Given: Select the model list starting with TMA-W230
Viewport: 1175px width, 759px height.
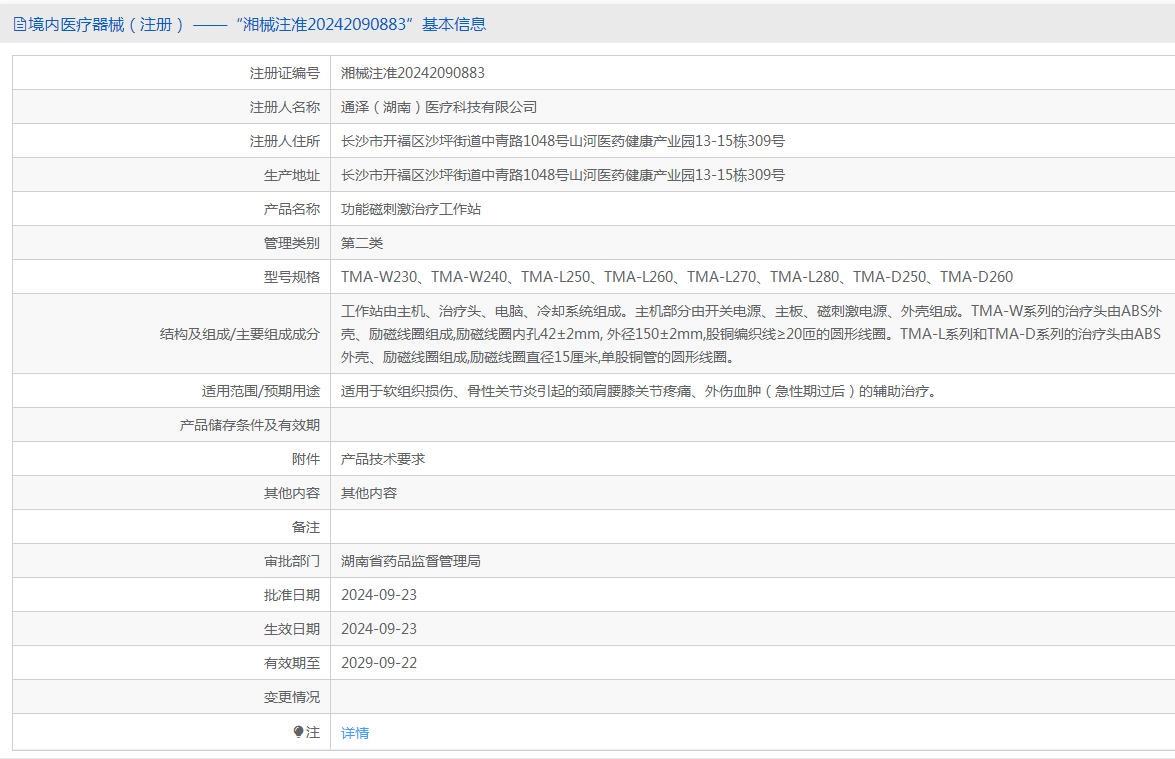Looking at the screenshot, I should pos(677,276).
